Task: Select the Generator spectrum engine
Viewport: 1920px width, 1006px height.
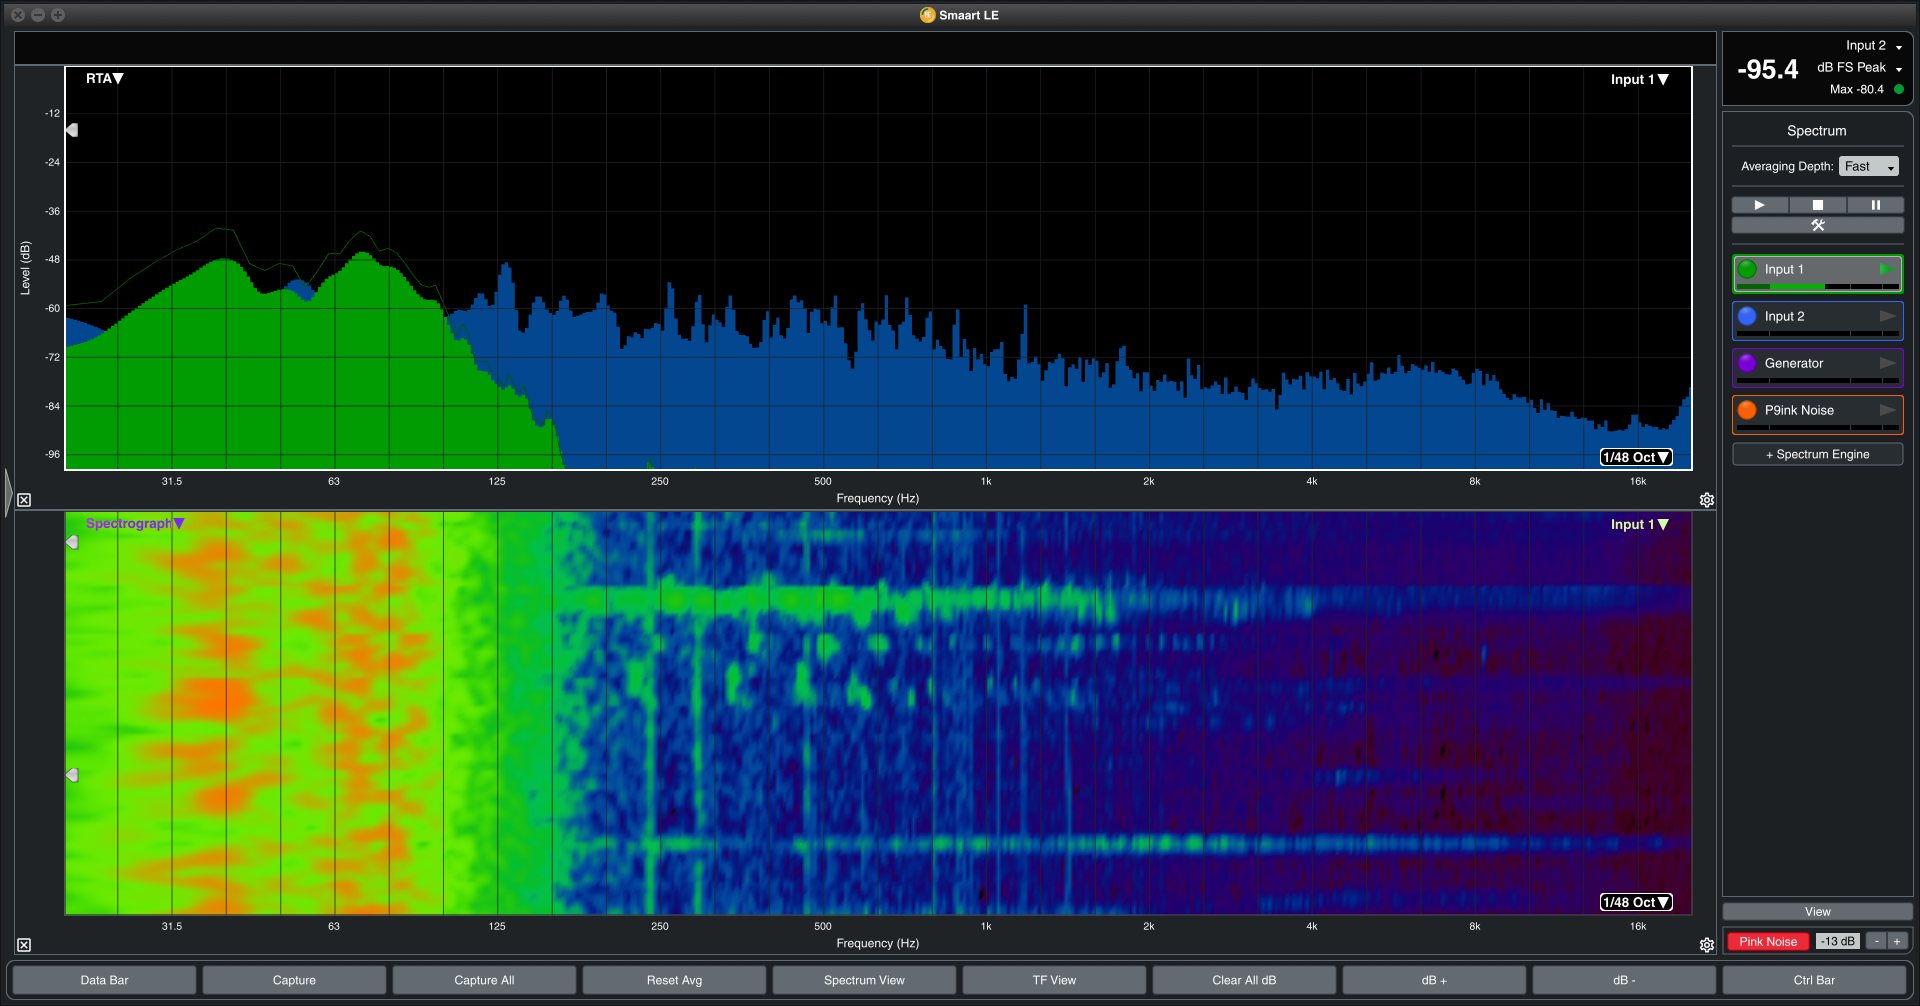Action: click(x=1818, y=367)
